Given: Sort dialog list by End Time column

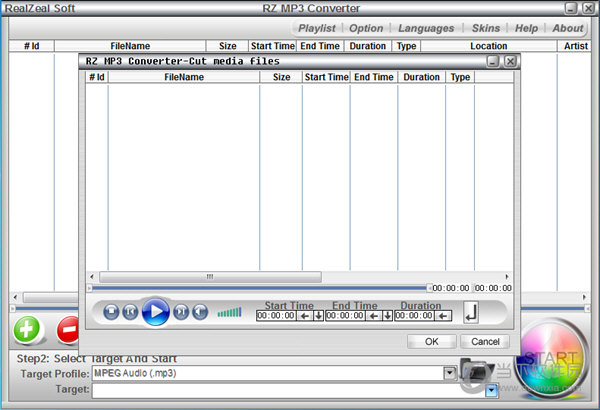Looking at the screenshot, I should pos(374,77).
